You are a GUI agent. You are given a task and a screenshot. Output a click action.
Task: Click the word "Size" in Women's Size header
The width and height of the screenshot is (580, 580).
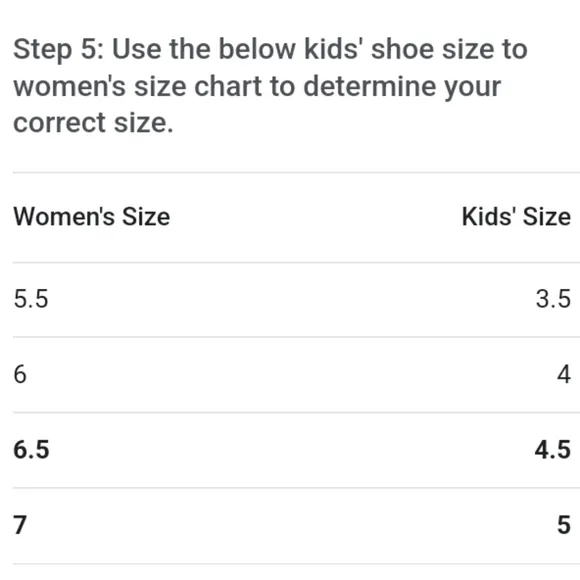tap(146, 216)
